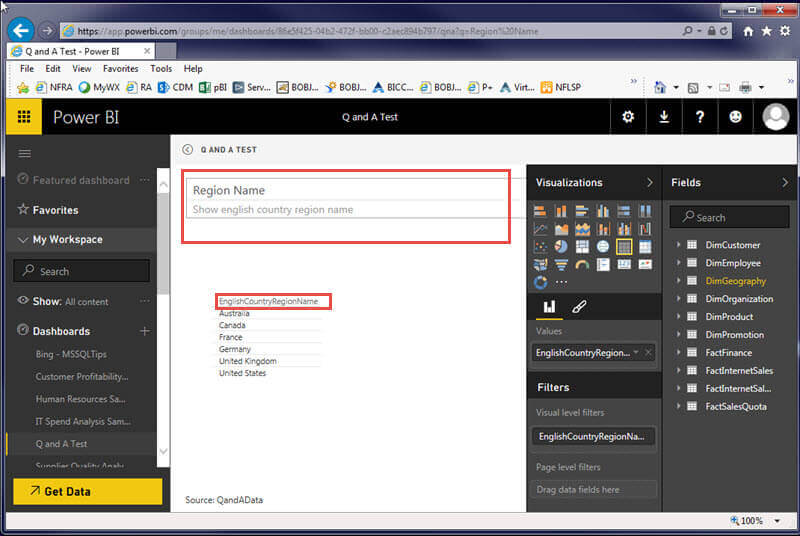800x536 pixels.
Task: Select the Clustered bar chart visualization
Action: click(x=582, y=211)
